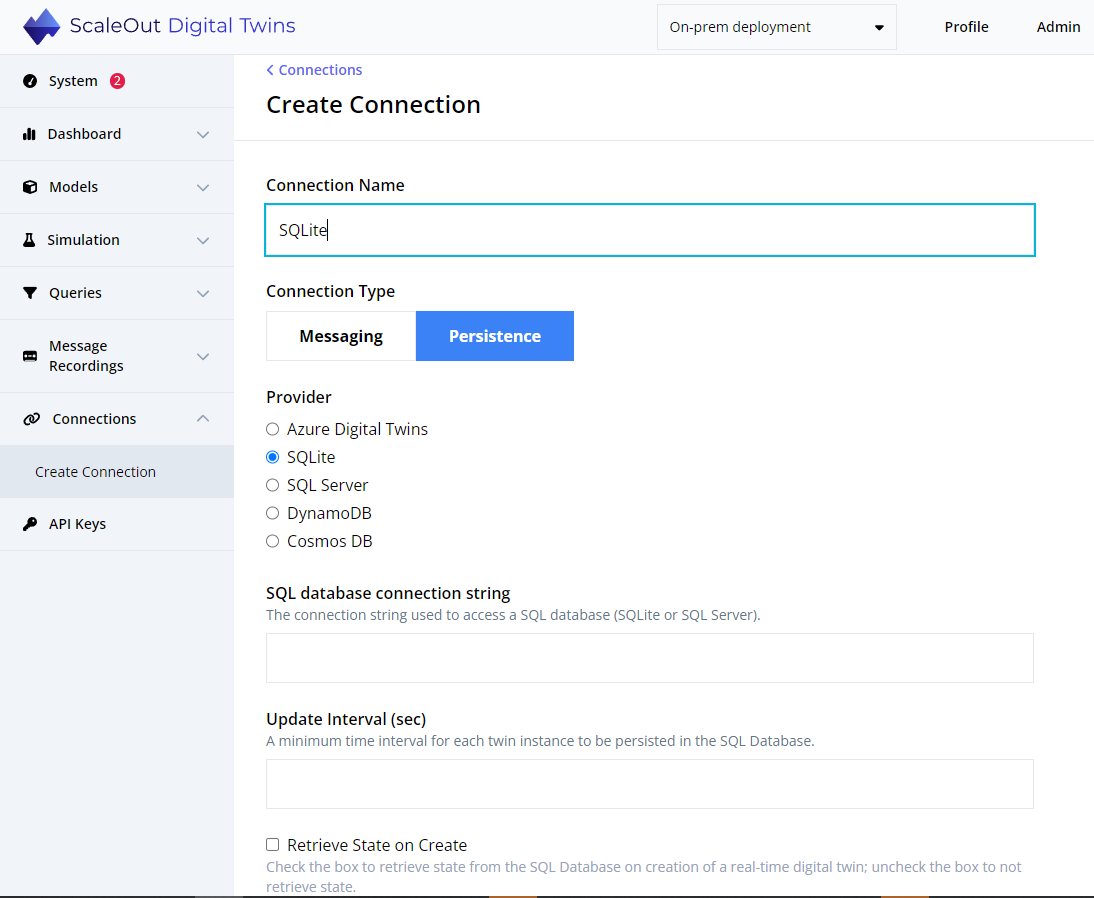Click the Queries label in sidebar
The height and width of the screenshot is (898, 1094).
[75, 293]
